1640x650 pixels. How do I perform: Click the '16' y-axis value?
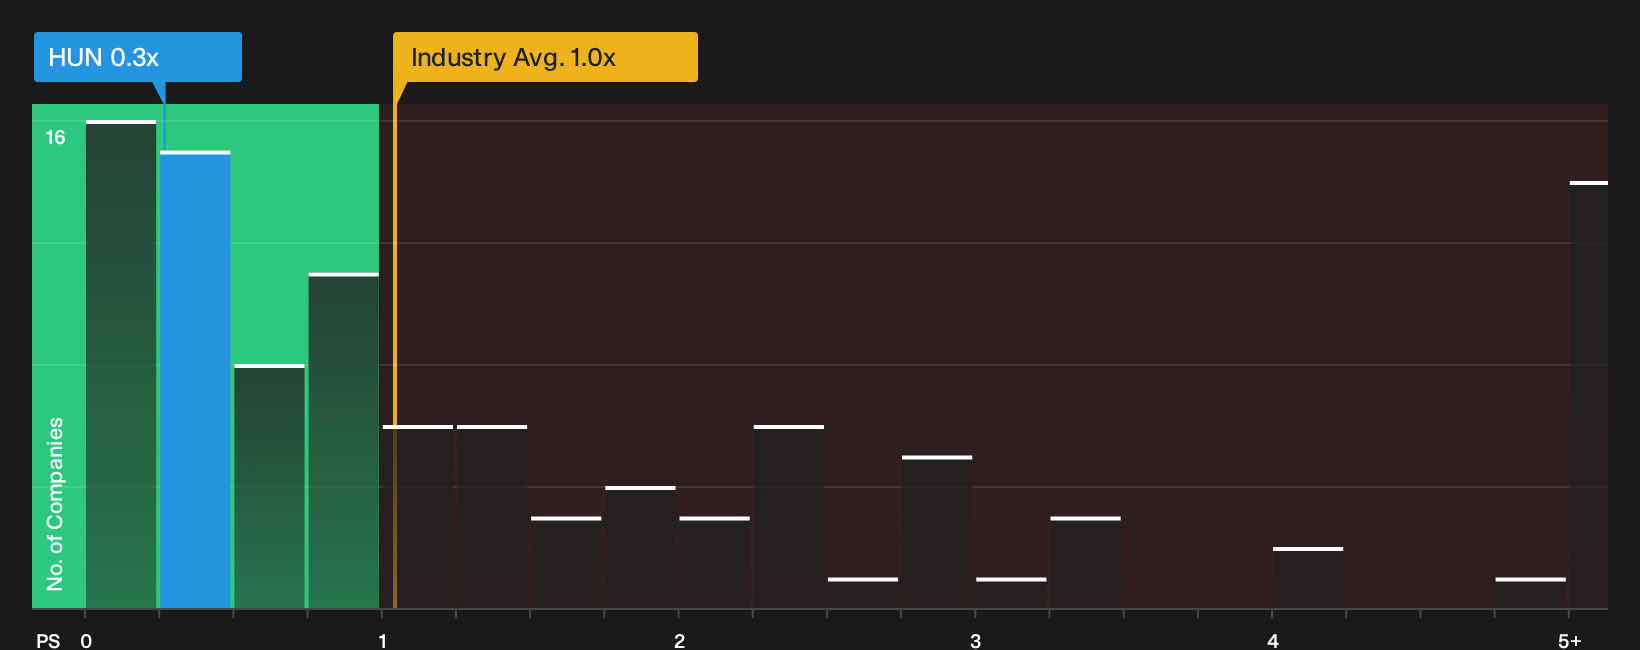click(x=55, y=138)
